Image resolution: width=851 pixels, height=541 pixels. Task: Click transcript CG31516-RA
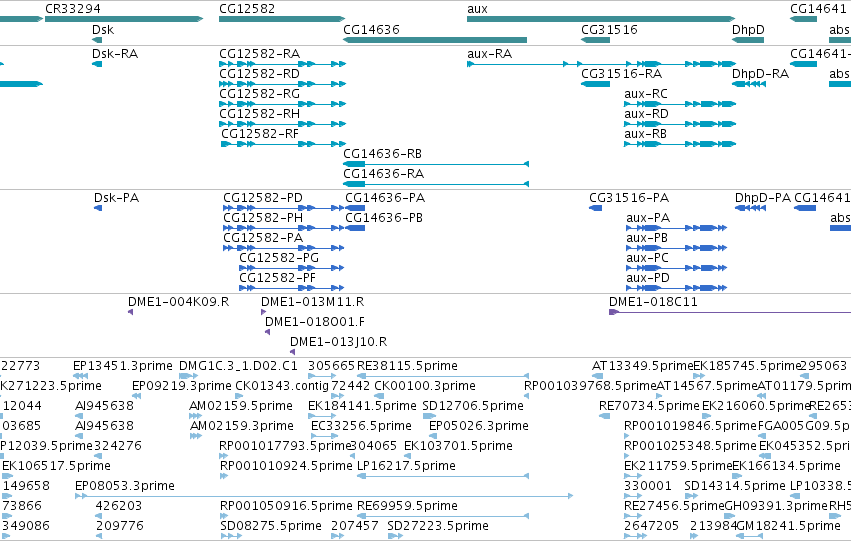tap(621, 74)
